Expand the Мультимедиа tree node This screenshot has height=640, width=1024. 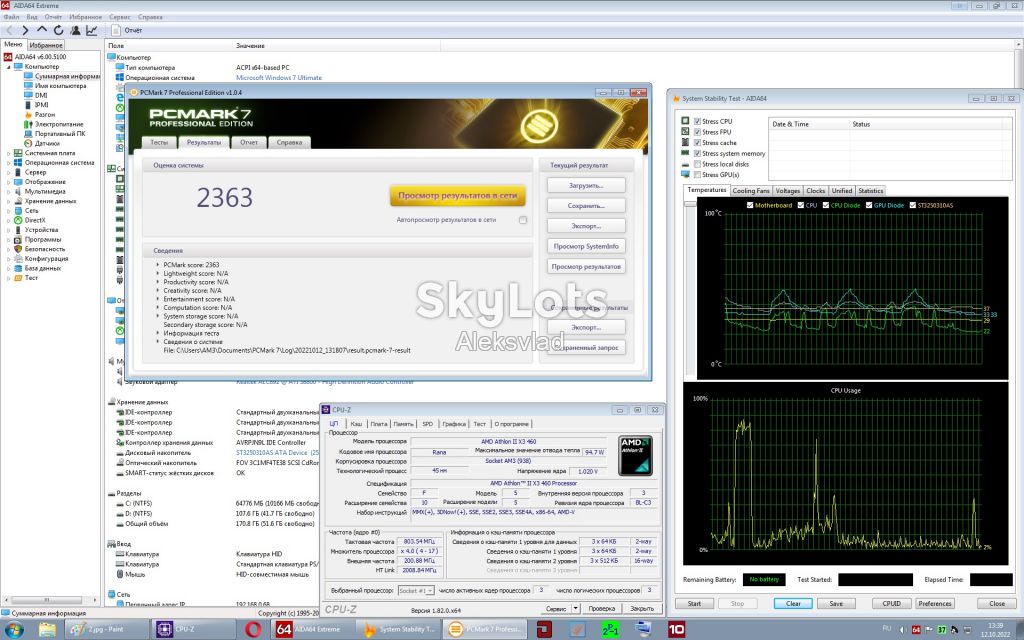8,191
